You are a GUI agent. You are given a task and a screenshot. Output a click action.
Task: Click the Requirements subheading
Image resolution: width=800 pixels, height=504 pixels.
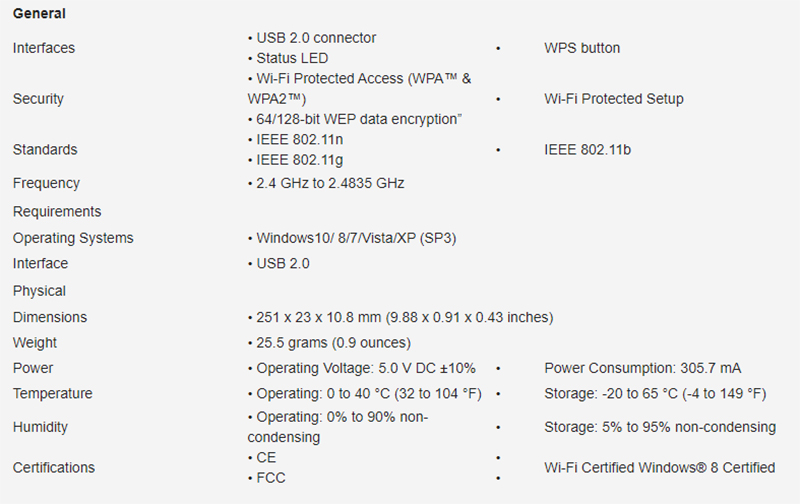[57, 211]
